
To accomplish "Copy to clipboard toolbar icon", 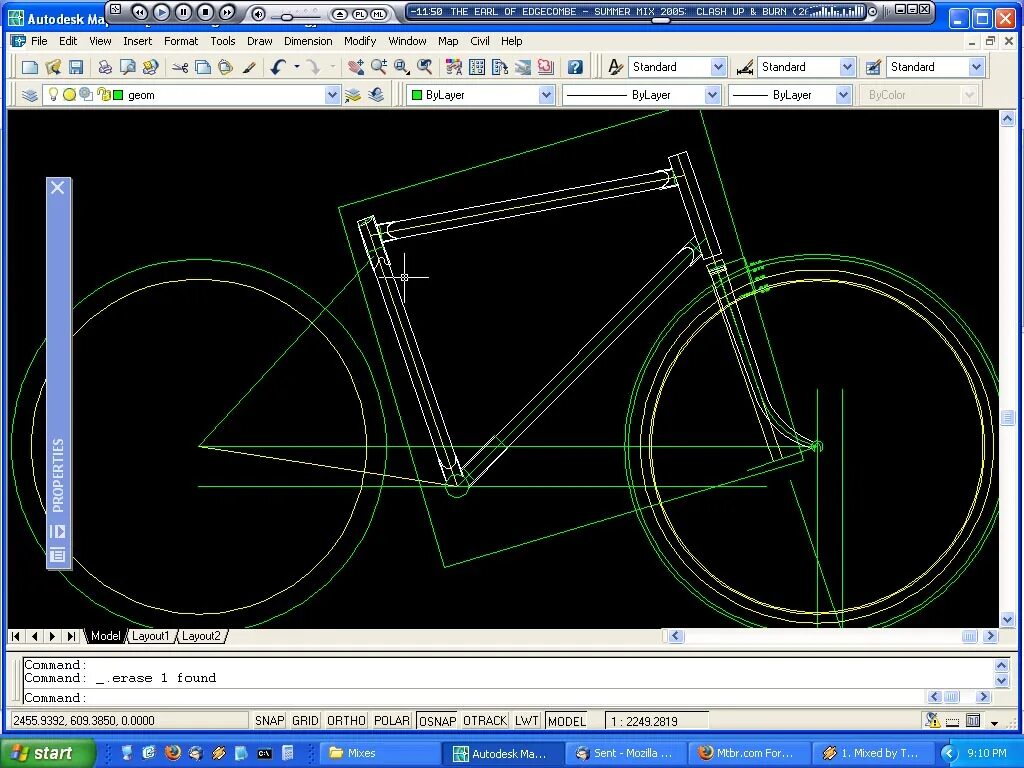I will pyautogui.click(x=203, y=67).
